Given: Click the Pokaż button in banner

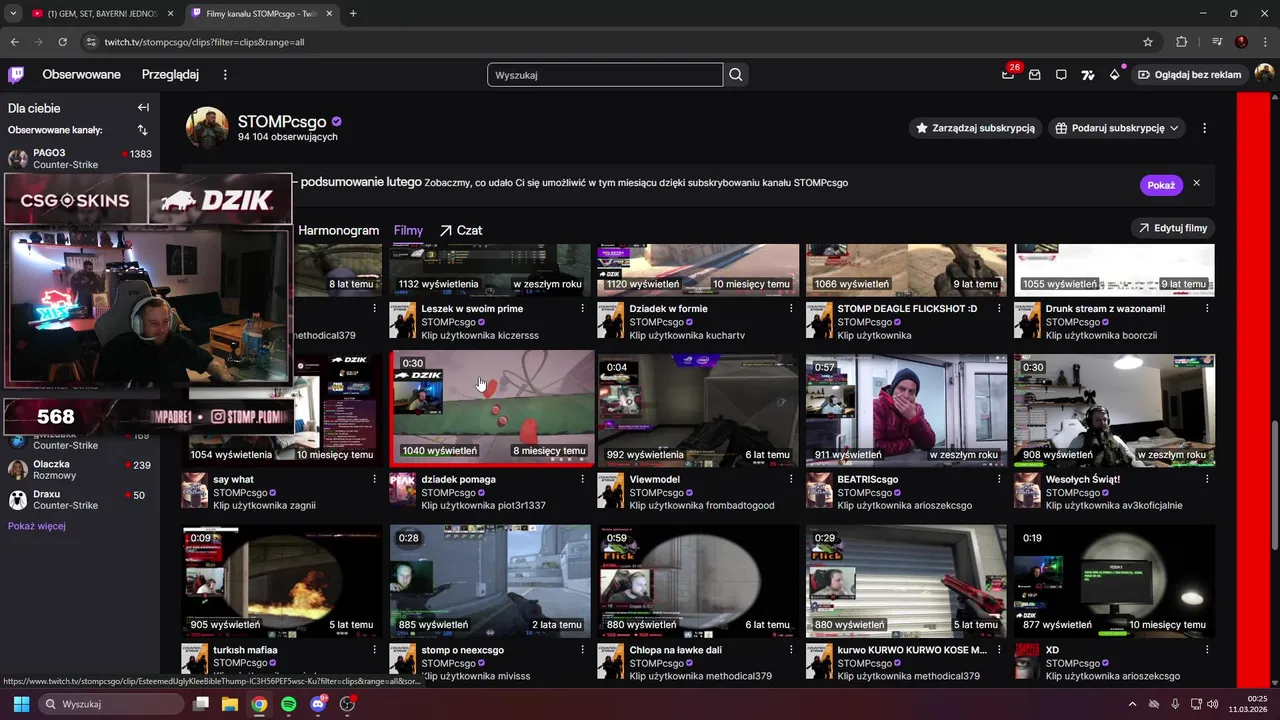Looking at the screenshot, I should [1161, 185].
